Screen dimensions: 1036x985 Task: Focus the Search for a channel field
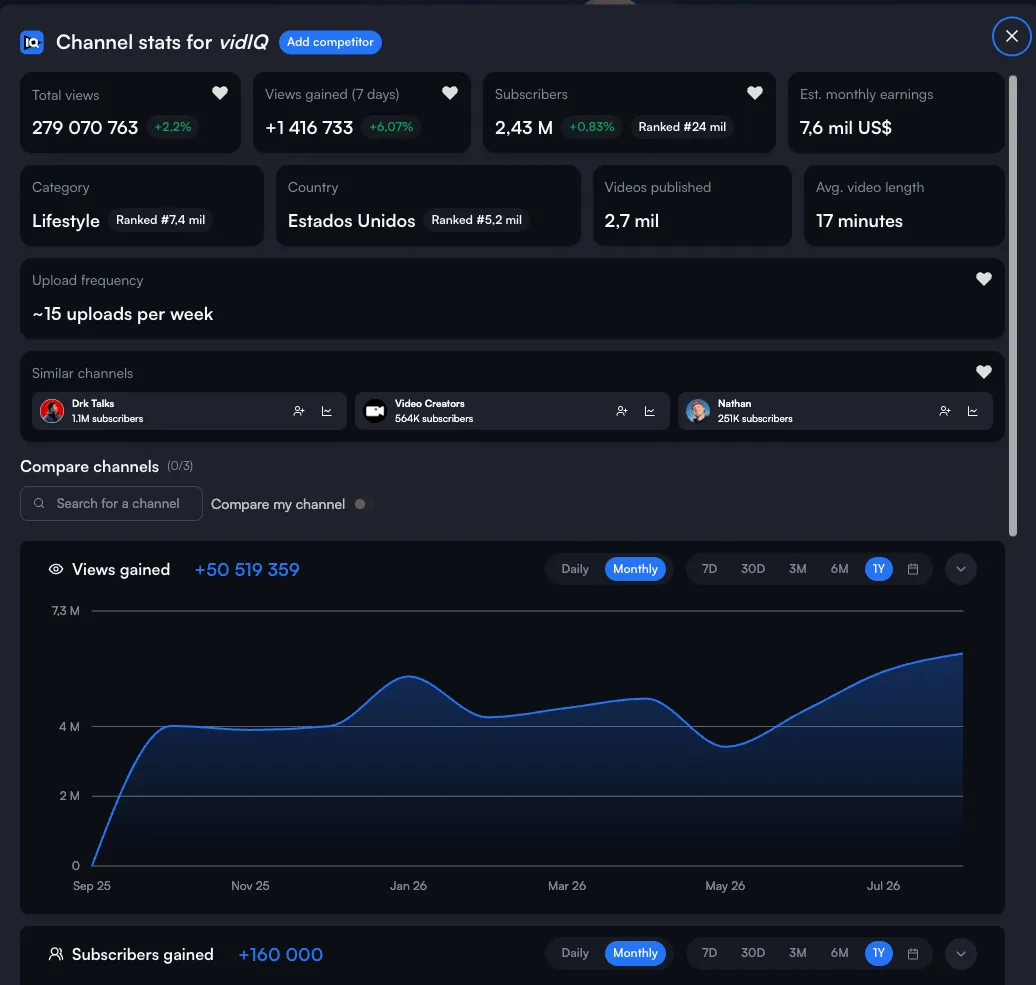tap(111, 503)
